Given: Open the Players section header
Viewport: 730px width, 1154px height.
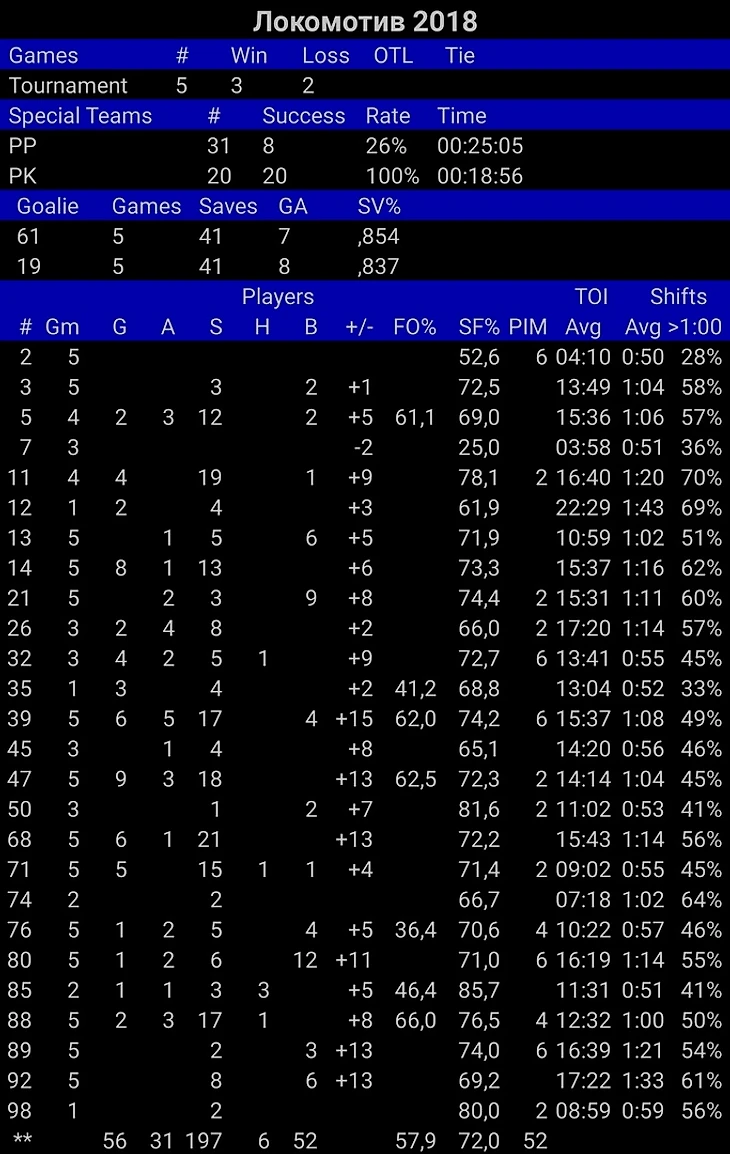Looking at the screenshot, I should (x=277, y=297).
